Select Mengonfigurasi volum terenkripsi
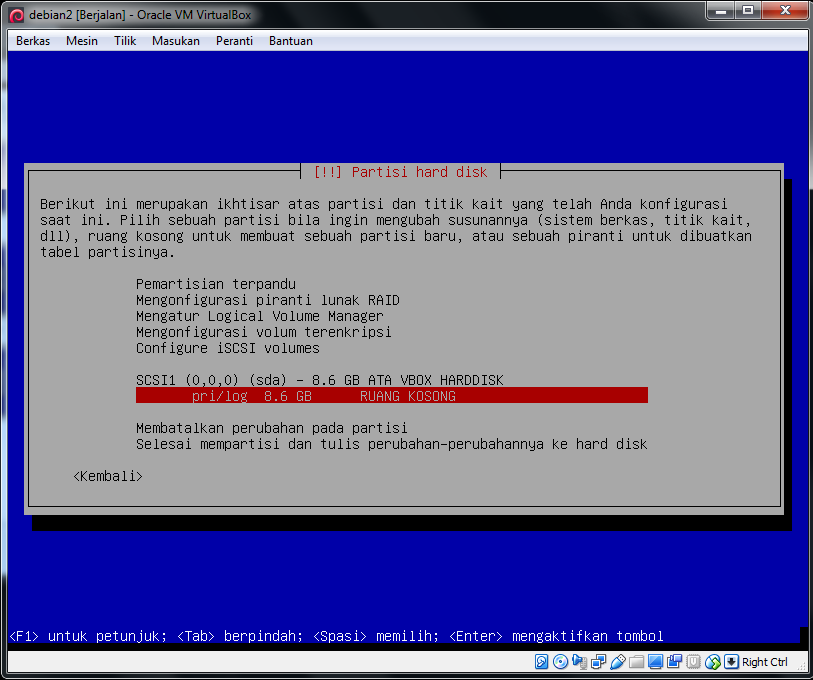 tap(263, 332)
